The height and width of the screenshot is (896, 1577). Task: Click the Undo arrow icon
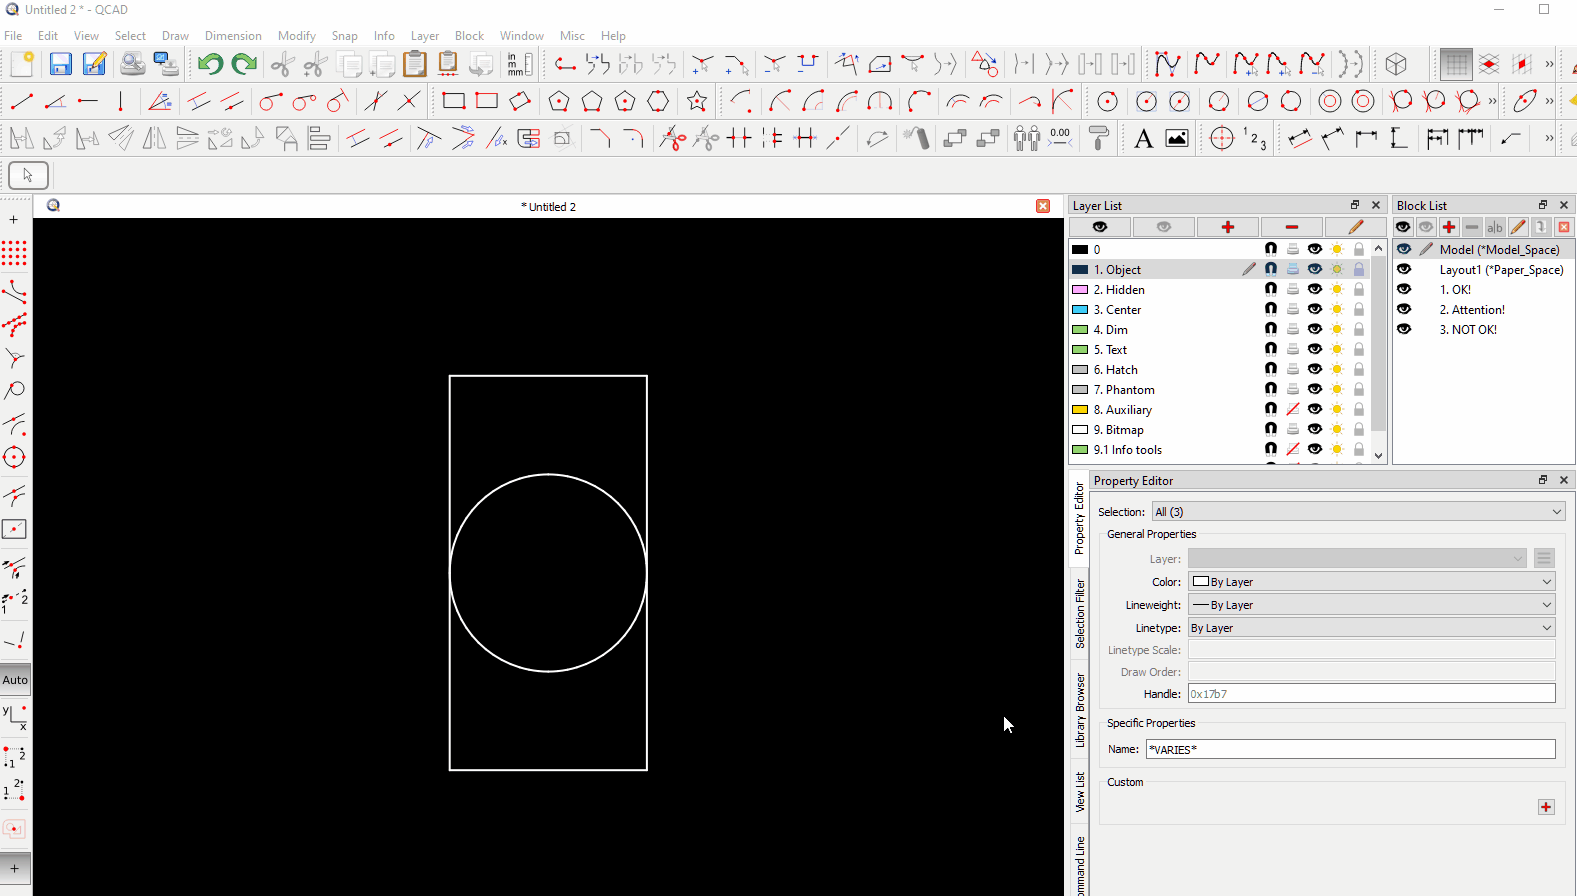click(209, 65)
